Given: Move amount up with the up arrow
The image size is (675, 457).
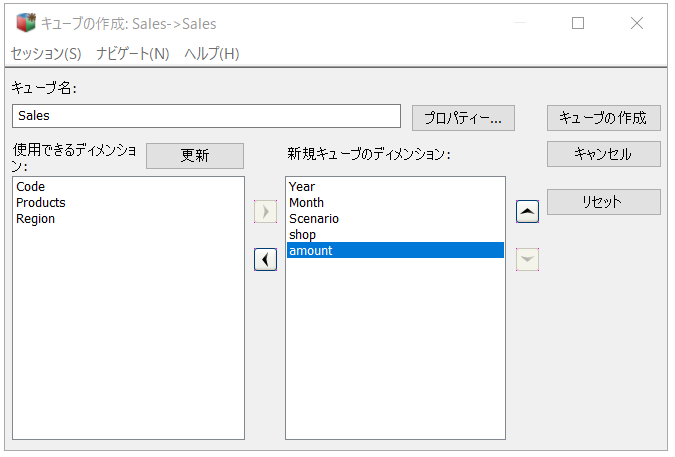Looking at the screenshot, I should pyautogui.click(x=527, y=211).
